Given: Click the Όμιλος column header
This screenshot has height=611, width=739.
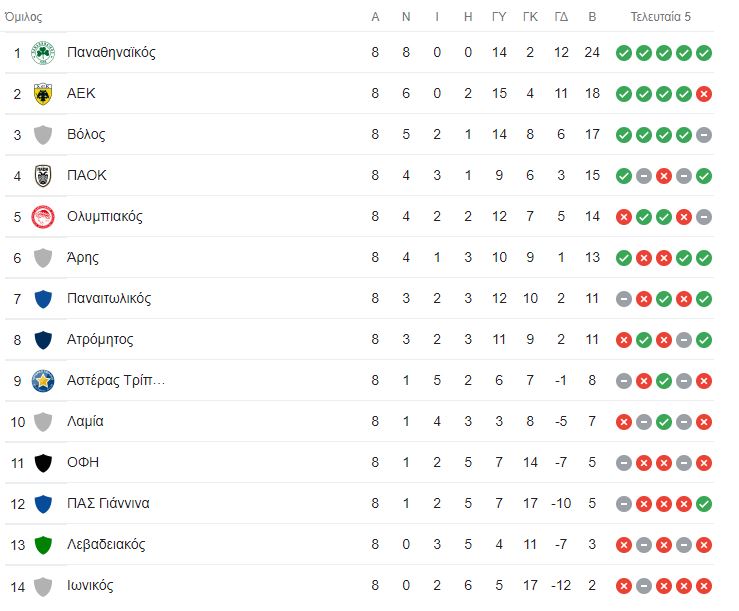Looking at the screenshot, I should pyautogui.click(x=24, y=17).
